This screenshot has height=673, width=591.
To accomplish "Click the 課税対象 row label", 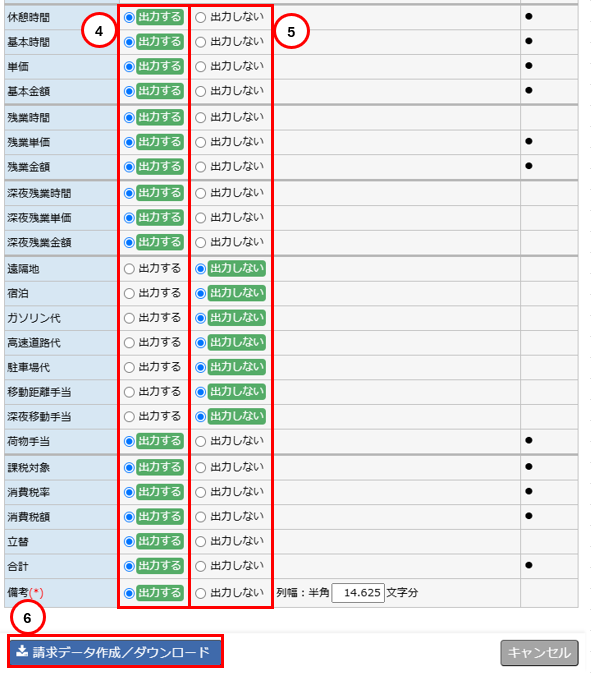I will click(x=28, y=467).
